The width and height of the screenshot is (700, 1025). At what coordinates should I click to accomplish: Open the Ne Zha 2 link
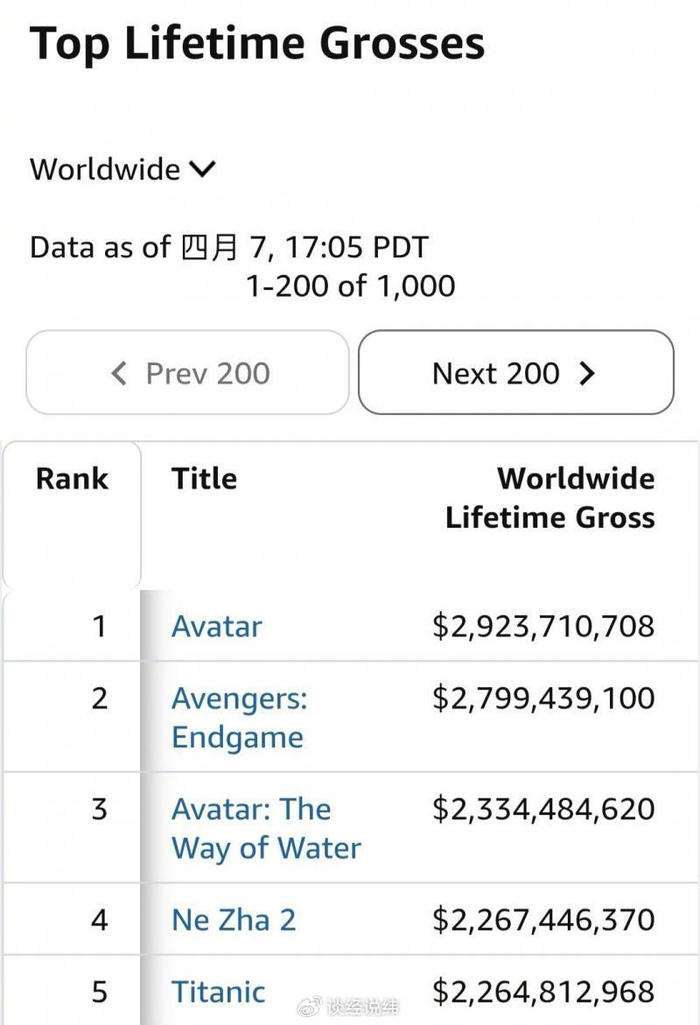tap(233, 920)
